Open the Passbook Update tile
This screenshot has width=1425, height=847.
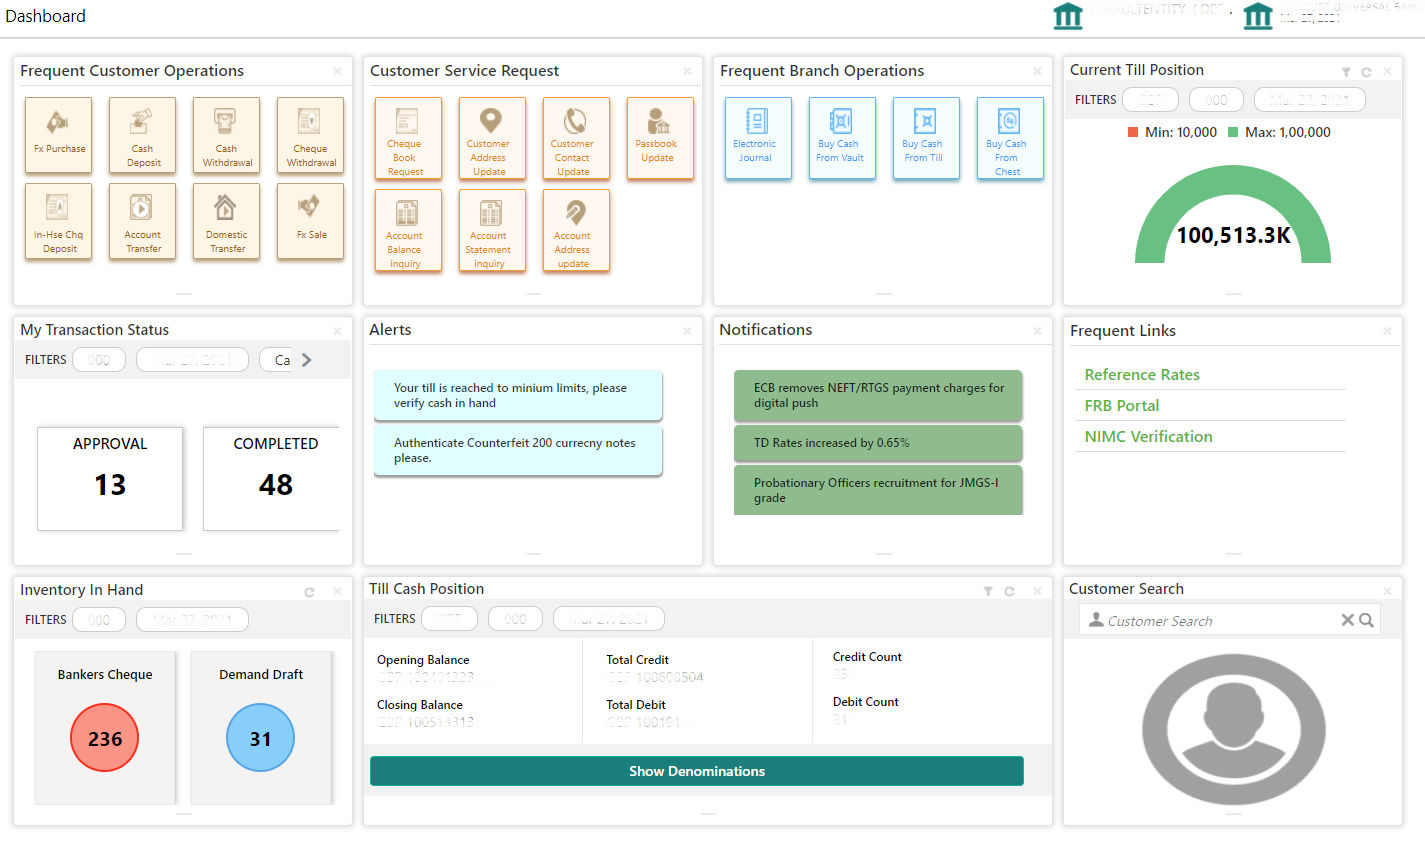660,138
